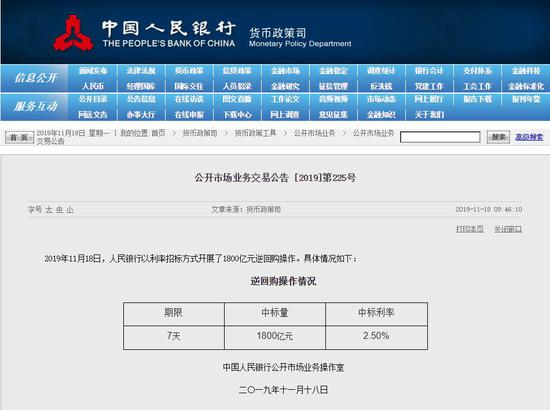This screenshot has width=550, height=410.
Task: Go to the 反洗钱 section
Action: [381, 86]
